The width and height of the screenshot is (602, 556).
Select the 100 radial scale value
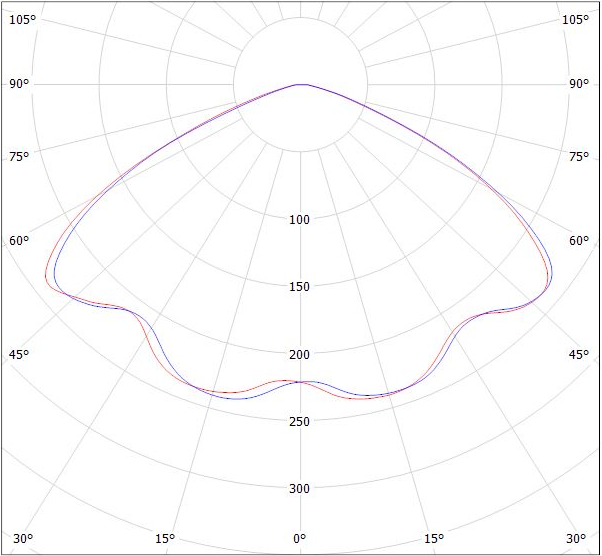coord(299,220)
